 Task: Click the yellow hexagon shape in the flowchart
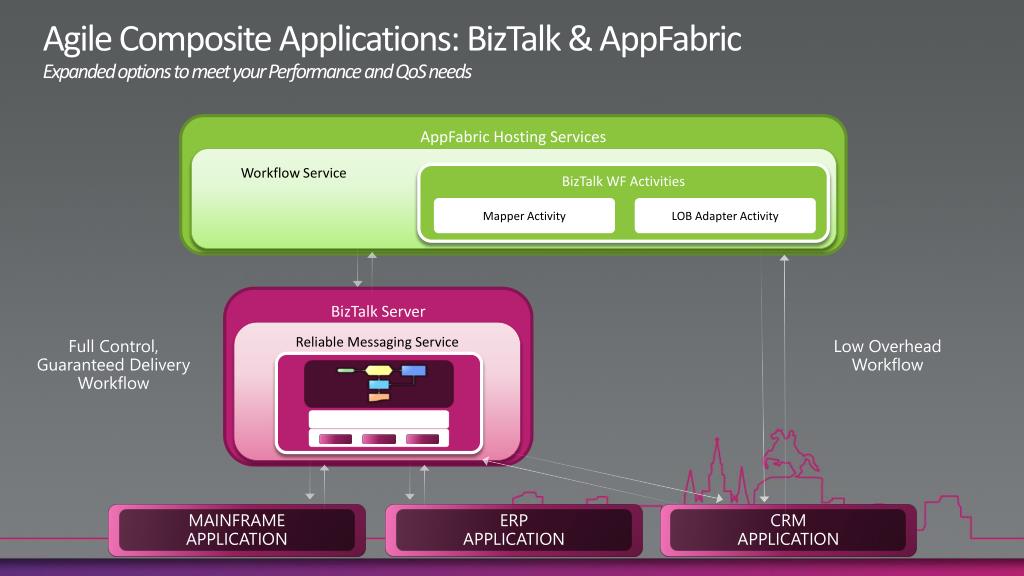379,370
